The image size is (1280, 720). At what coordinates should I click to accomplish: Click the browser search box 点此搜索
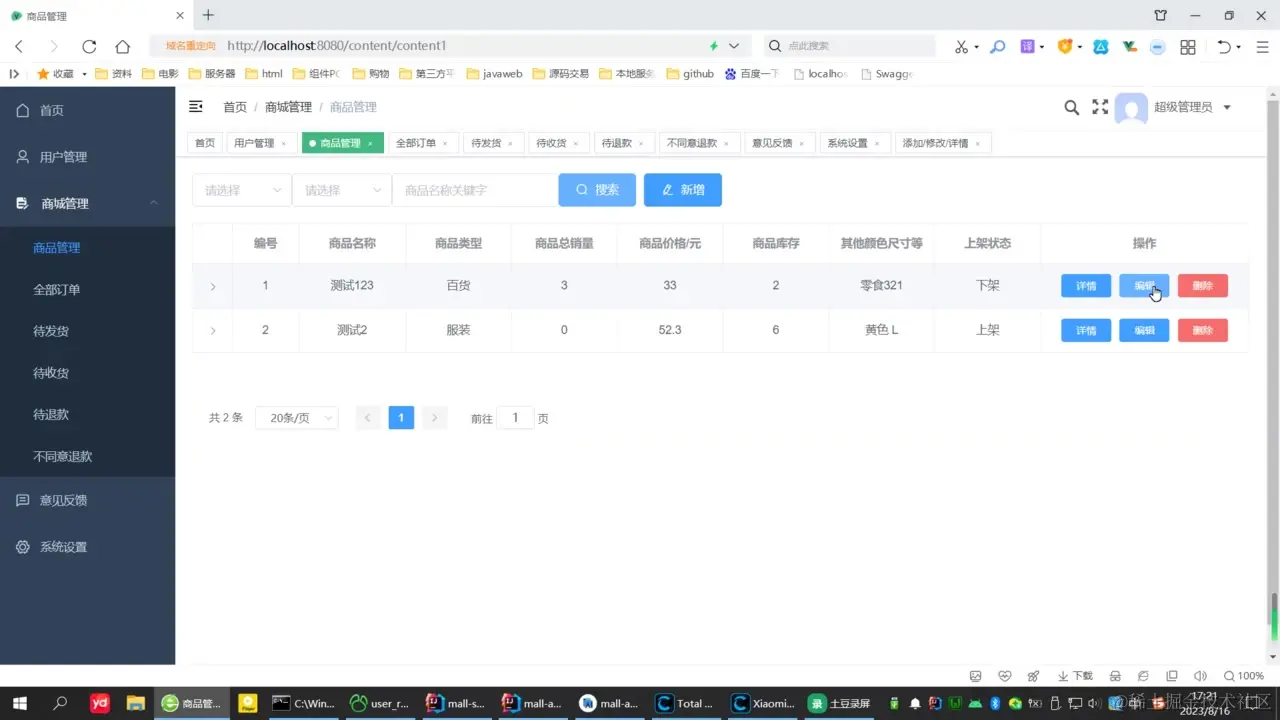point(850,46)
